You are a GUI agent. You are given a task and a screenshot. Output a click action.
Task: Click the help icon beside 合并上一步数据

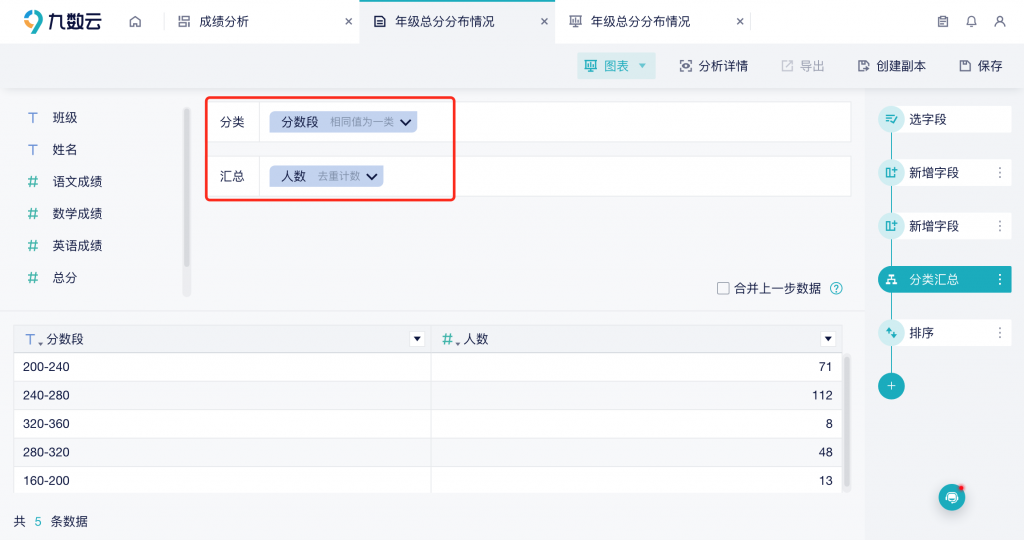(836, 288)
